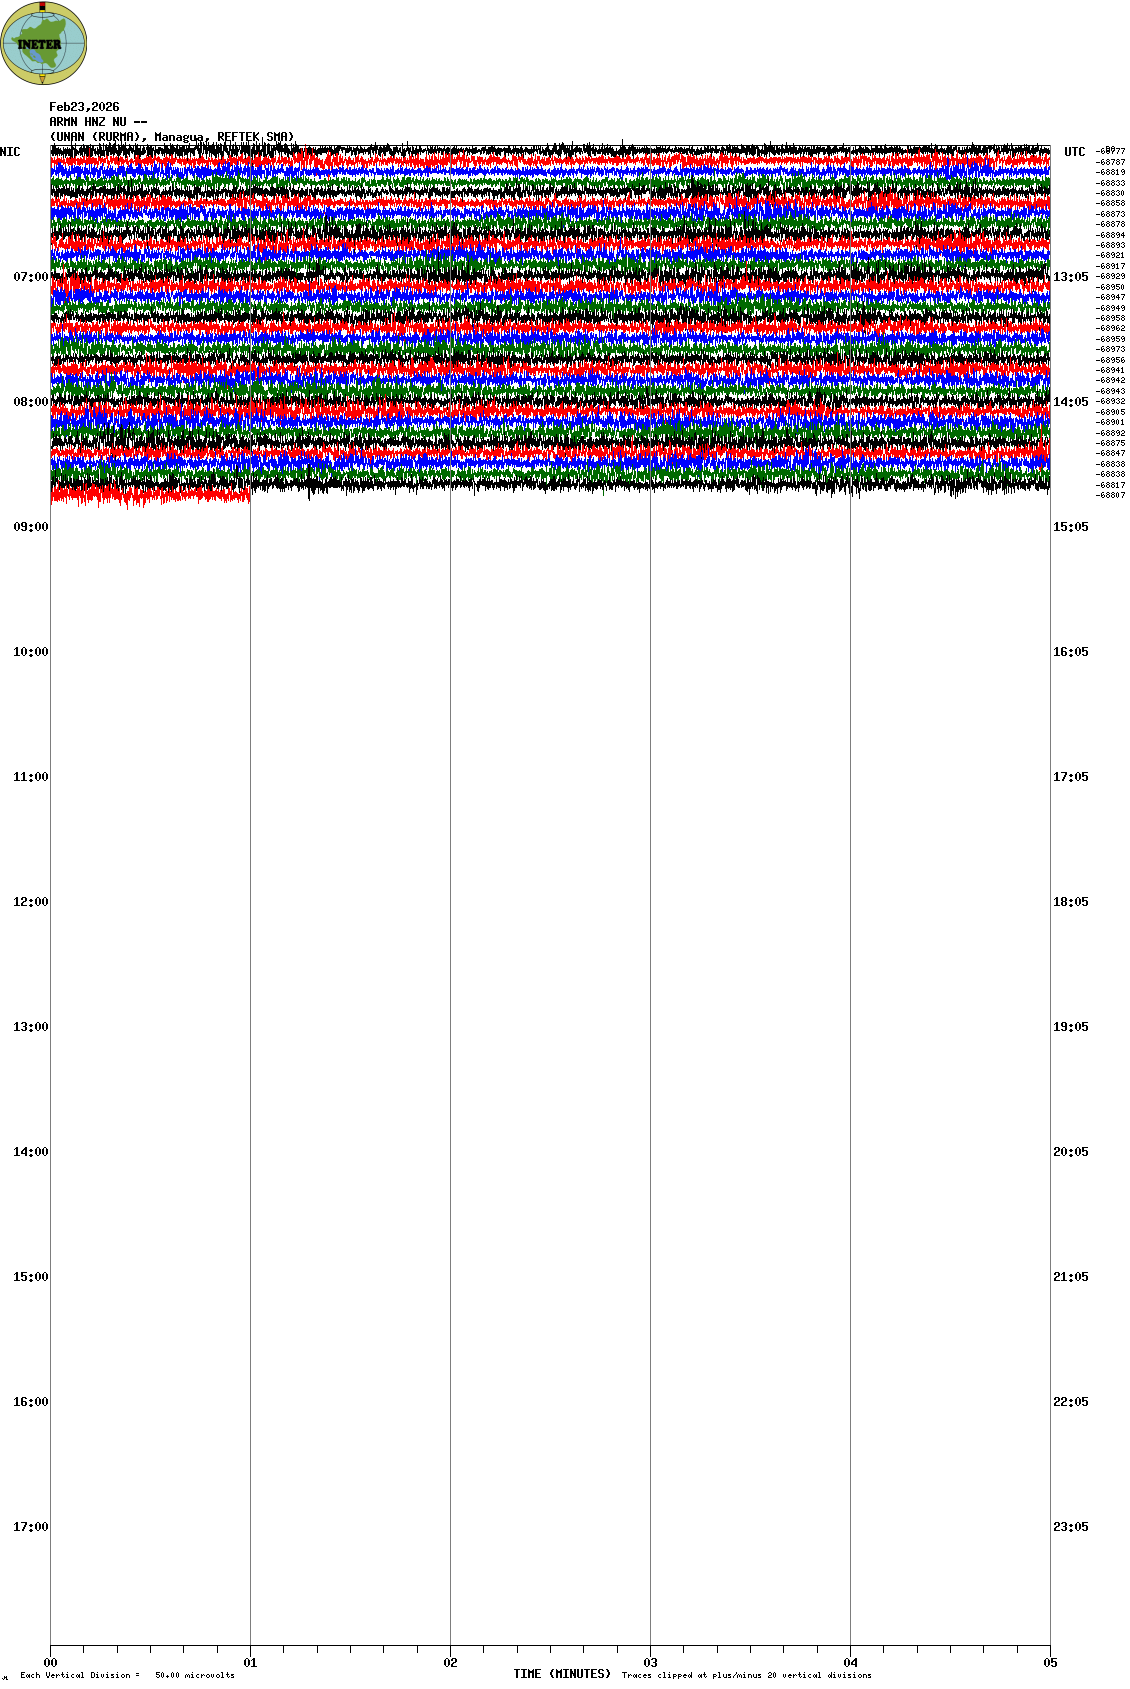Click the 17:00 local time label
Screen dimensions: 1130x1689
pyautogui.click(x=30, y=1527)
